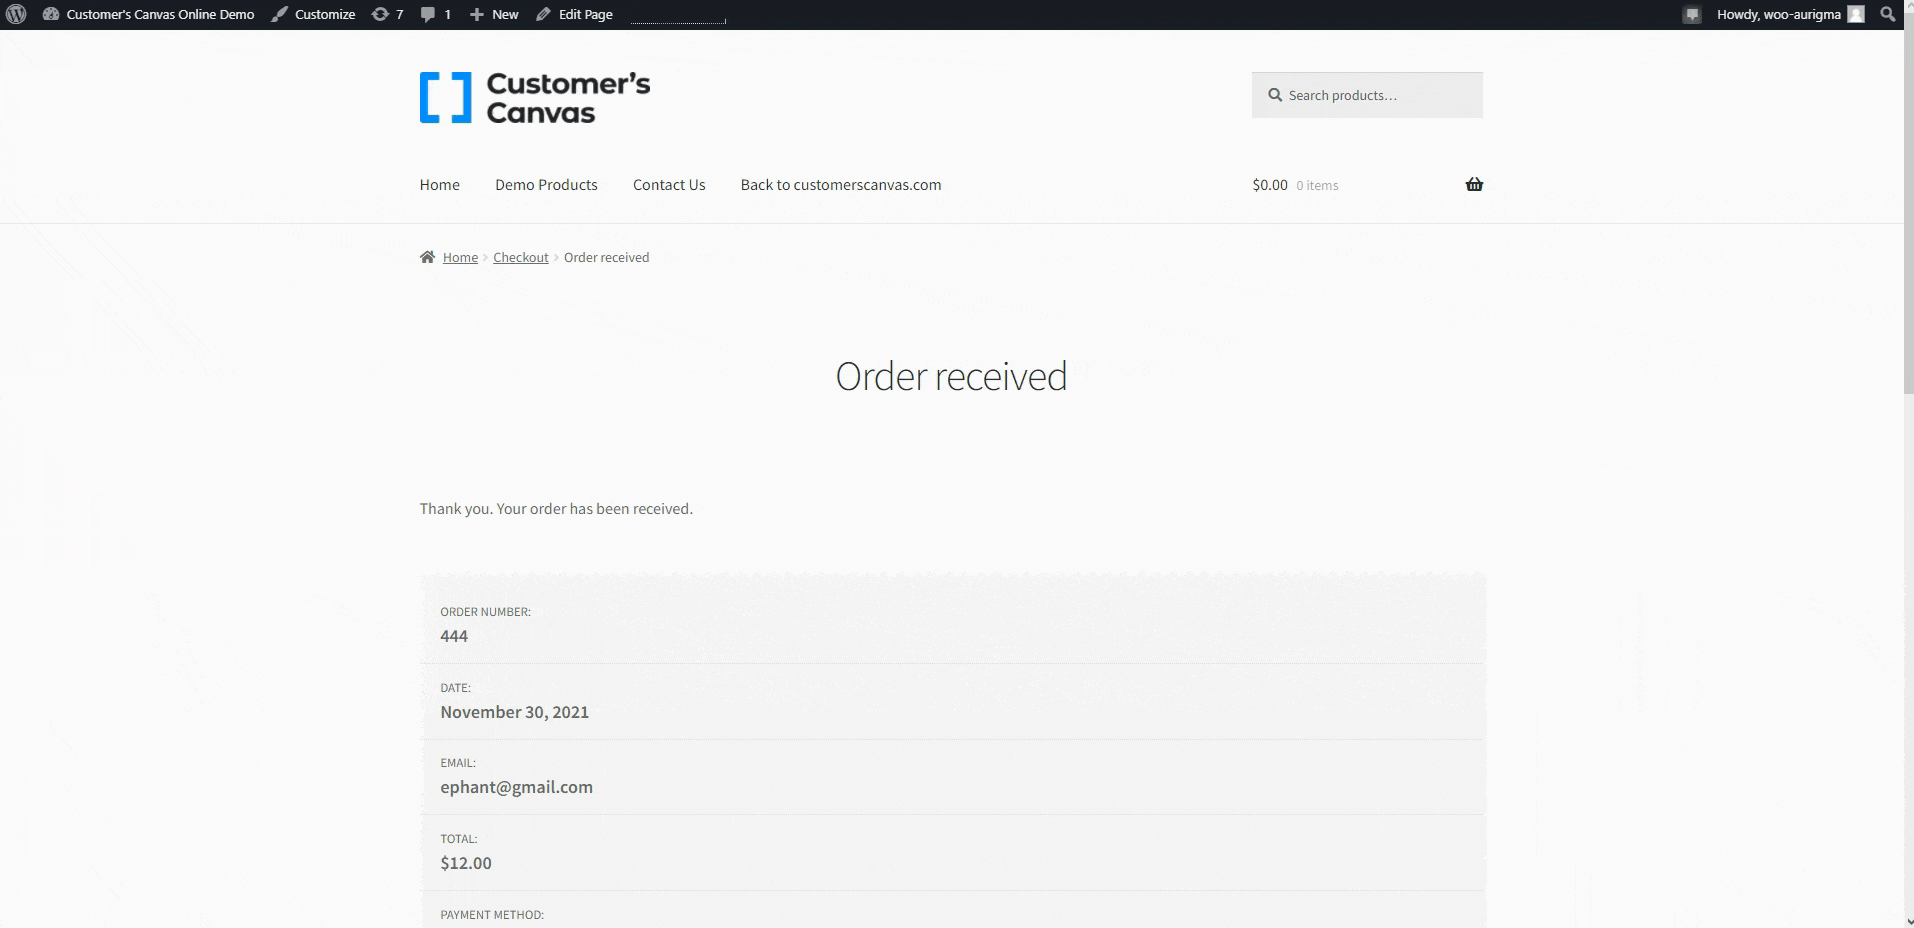Image resolution: width=1914 pixels, height=928 pixels.
Task: Open the WordPress logo menu
Action: tap(15, 15)
